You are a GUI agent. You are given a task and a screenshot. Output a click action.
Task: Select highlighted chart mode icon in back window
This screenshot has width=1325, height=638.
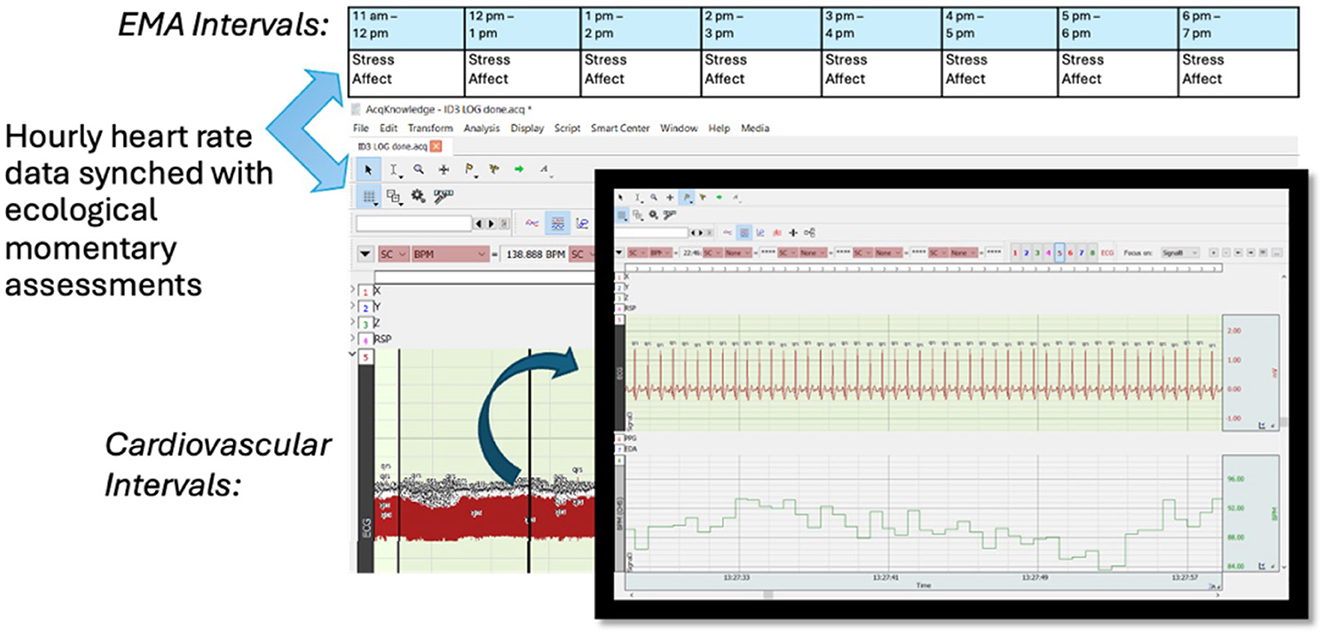(558, 223)
